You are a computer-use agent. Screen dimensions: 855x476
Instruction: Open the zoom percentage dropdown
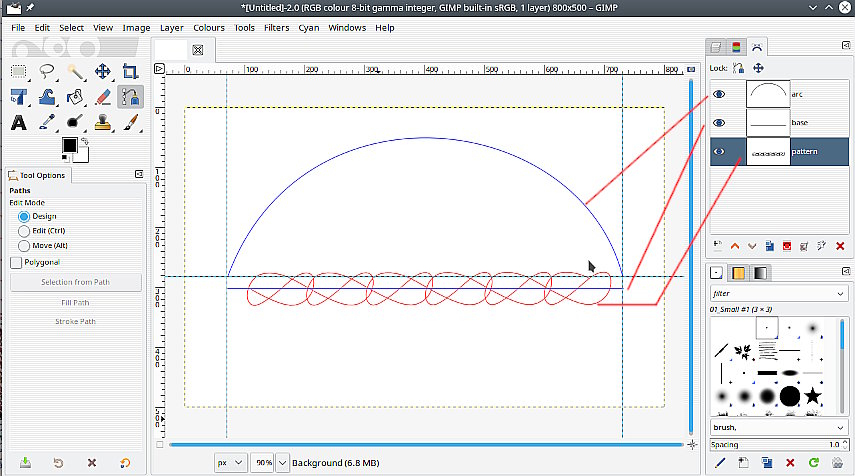pyautogui.click(x=282, y=463)
